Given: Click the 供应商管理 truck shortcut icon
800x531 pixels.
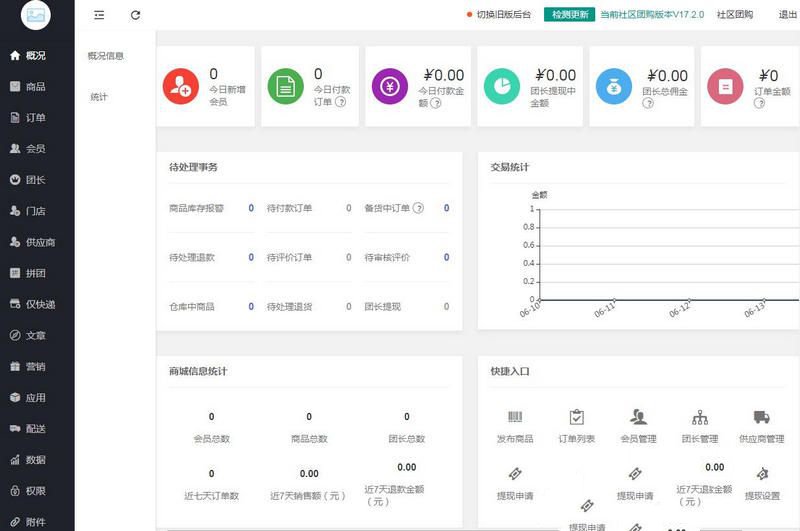Looking at the screenshot, I should (x=762, y=417).
